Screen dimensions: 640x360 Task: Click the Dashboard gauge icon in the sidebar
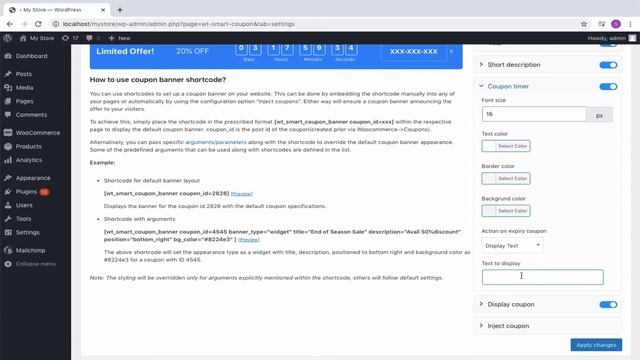pyautogui.click(x=8, y=56)
